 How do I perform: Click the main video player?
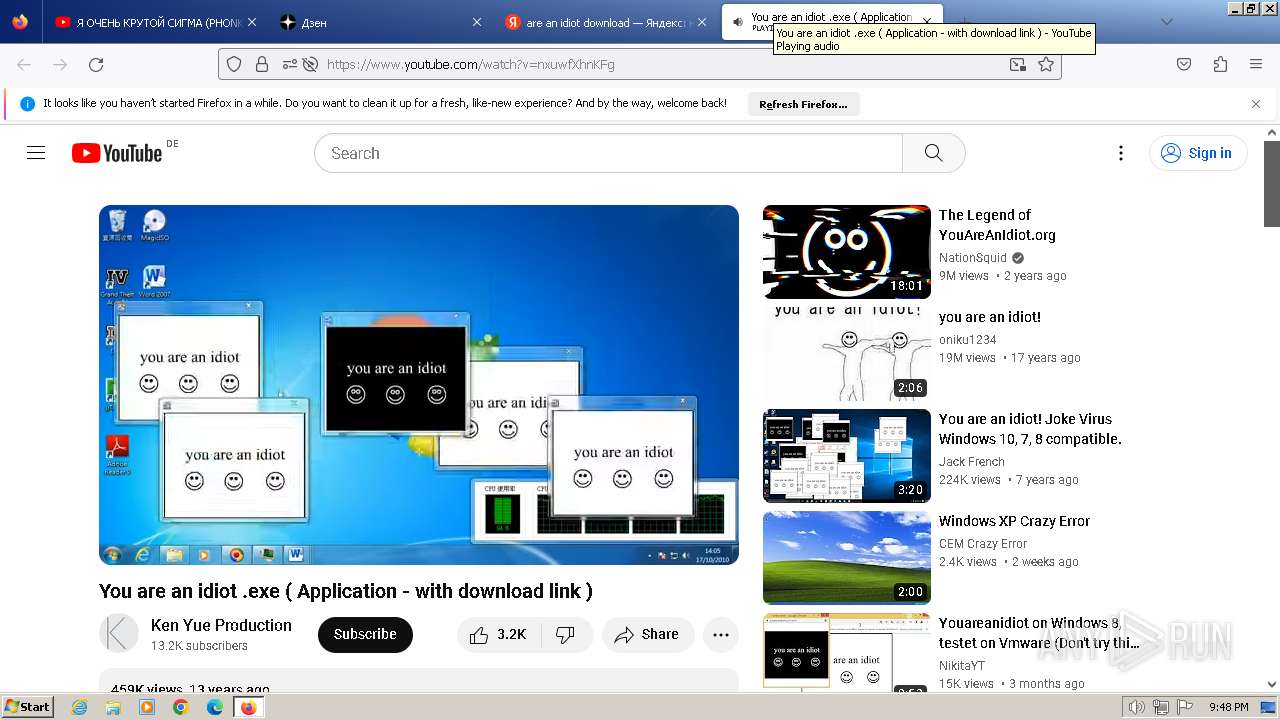(x=419, y=385)
